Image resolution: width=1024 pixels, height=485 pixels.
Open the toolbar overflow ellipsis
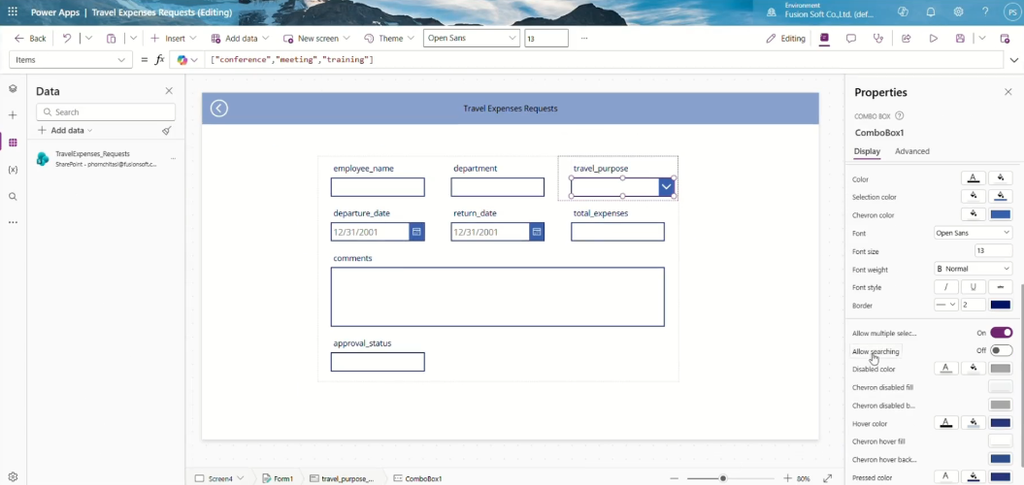tap(584, 39)
